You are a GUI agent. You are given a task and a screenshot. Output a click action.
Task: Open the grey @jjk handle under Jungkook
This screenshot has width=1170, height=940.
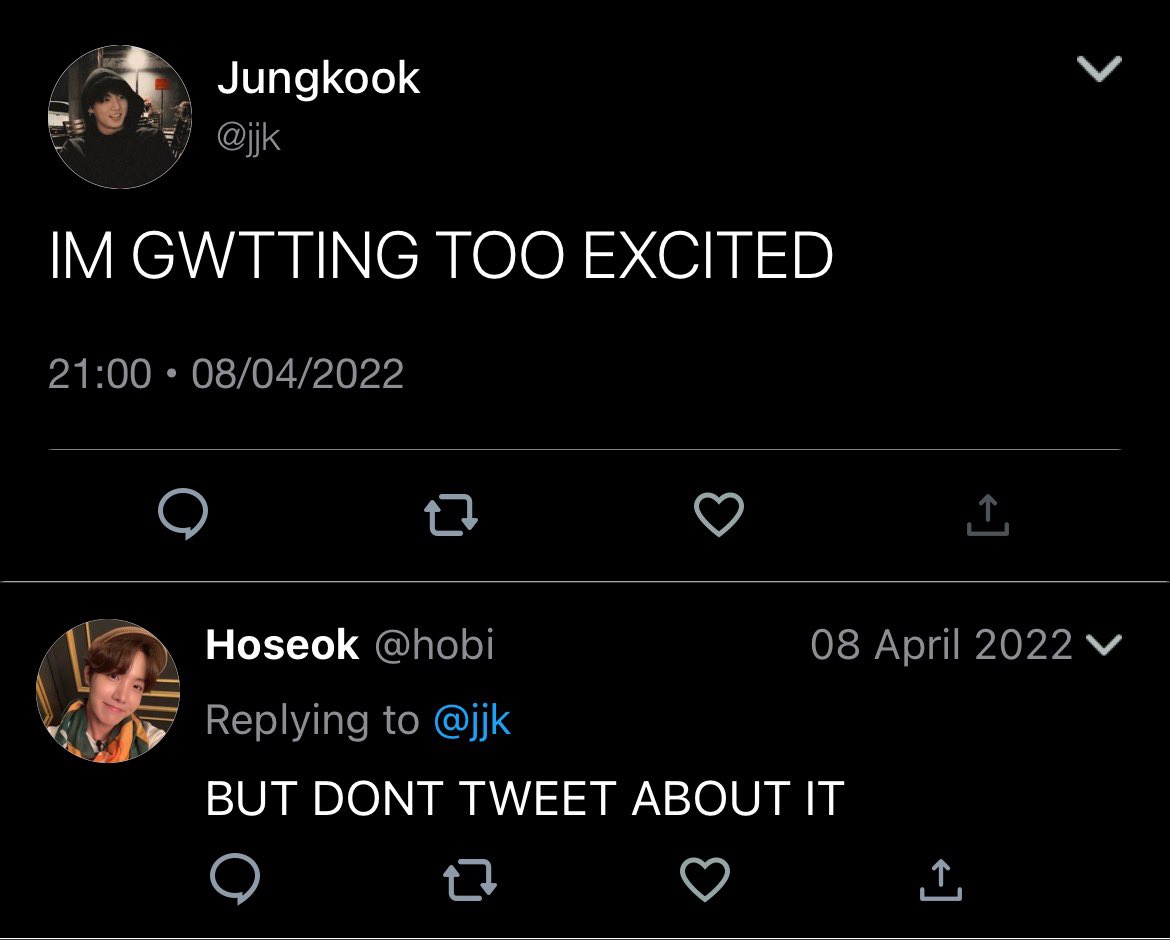coord(248,137)
